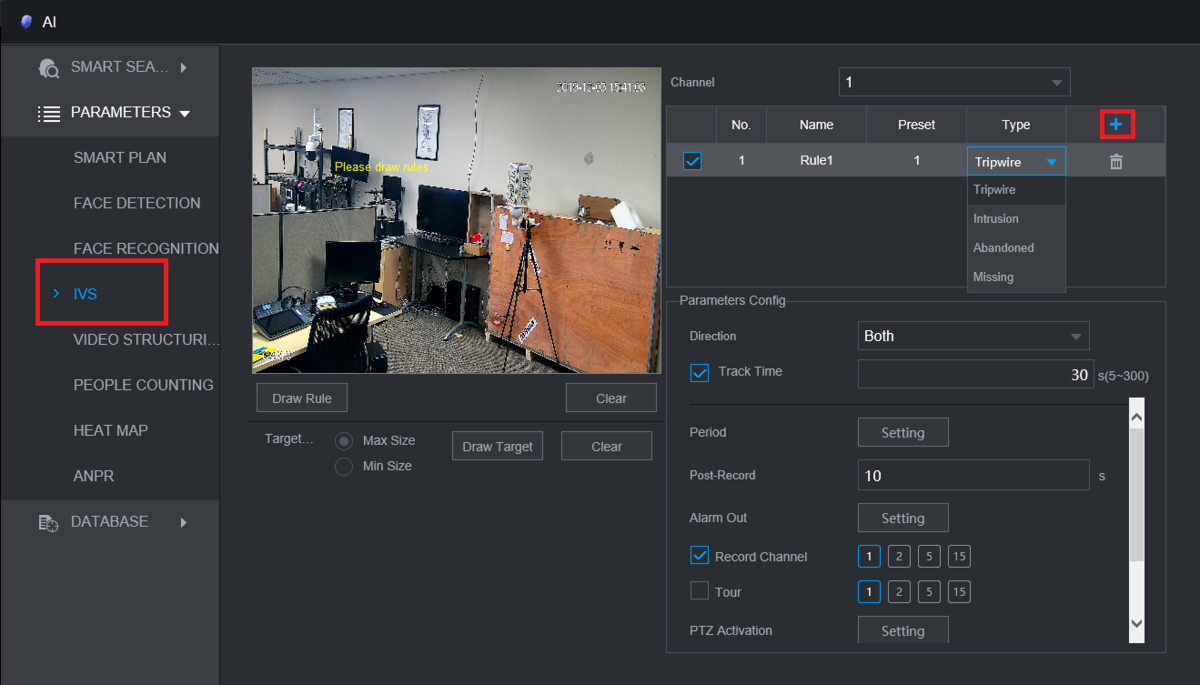Select Tour channel number 5 box

[x=929, y=592]
